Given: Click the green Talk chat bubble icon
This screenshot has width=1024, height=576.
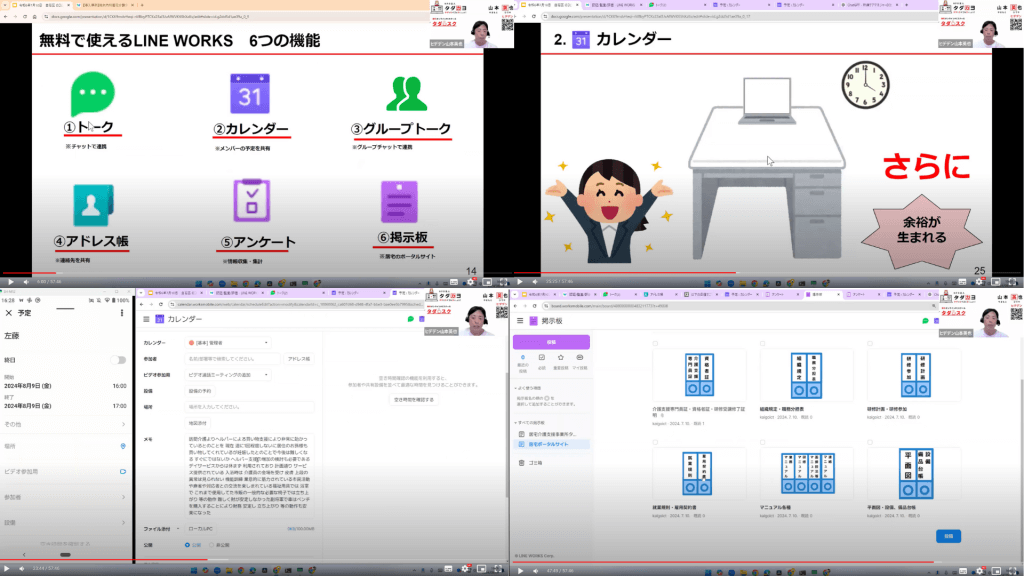Looking at the screenshot, I should click(x=87, y=97).
